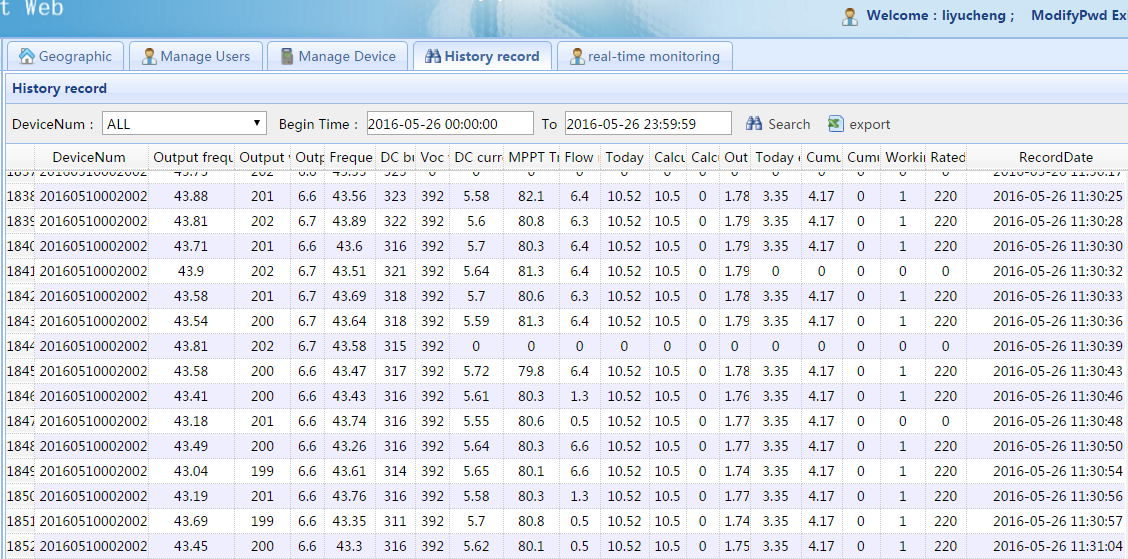Select record date 2016-05-26 11:31:04
The height and width of the screenshot is (559, 1128).
click(x=1058, y=545)
